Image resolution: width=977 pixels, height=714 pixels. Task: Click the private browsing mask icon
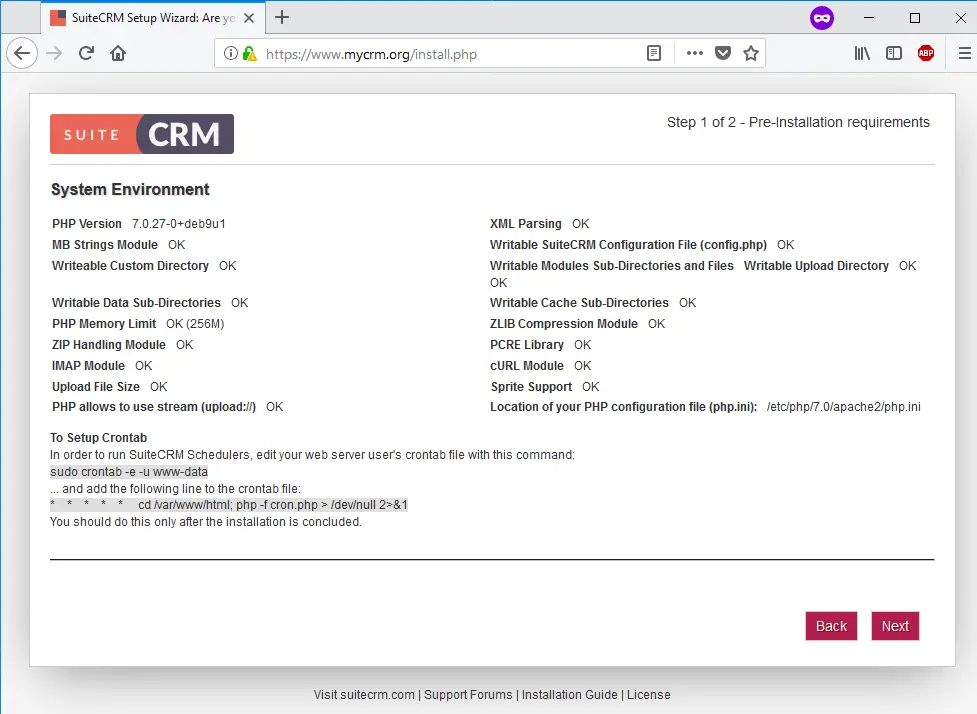[822, 18]
